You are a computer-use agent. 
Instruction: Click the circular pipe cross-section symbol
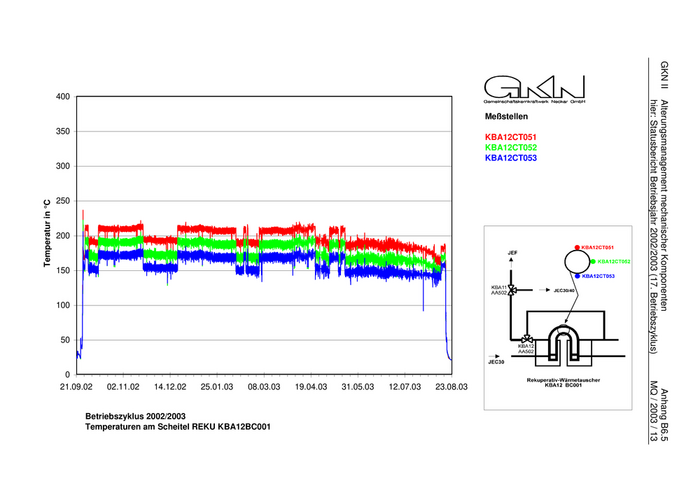[575, 261]
